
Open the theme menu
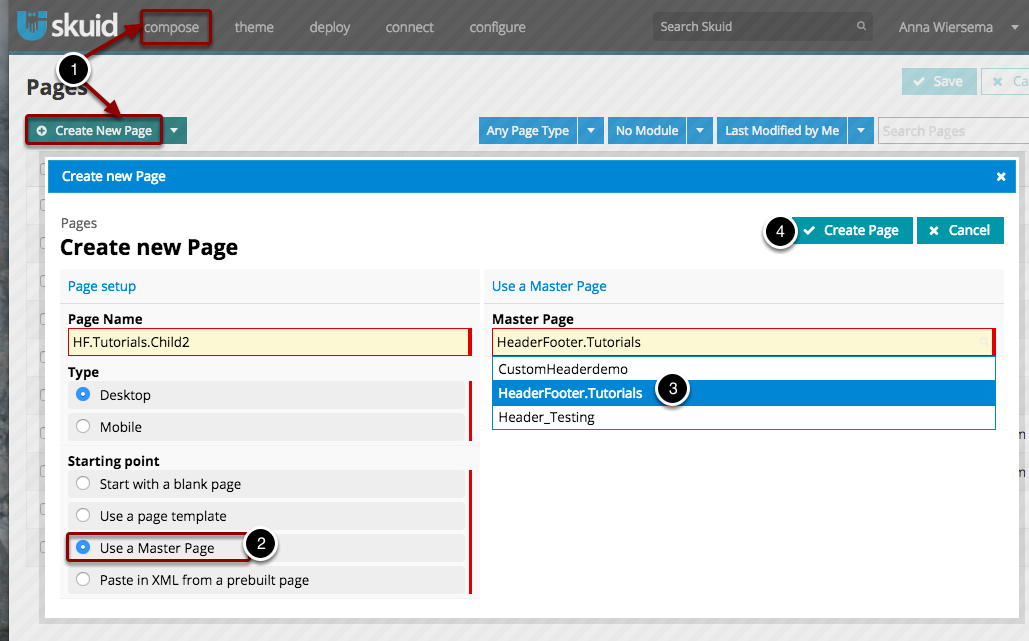pos(254,28)
